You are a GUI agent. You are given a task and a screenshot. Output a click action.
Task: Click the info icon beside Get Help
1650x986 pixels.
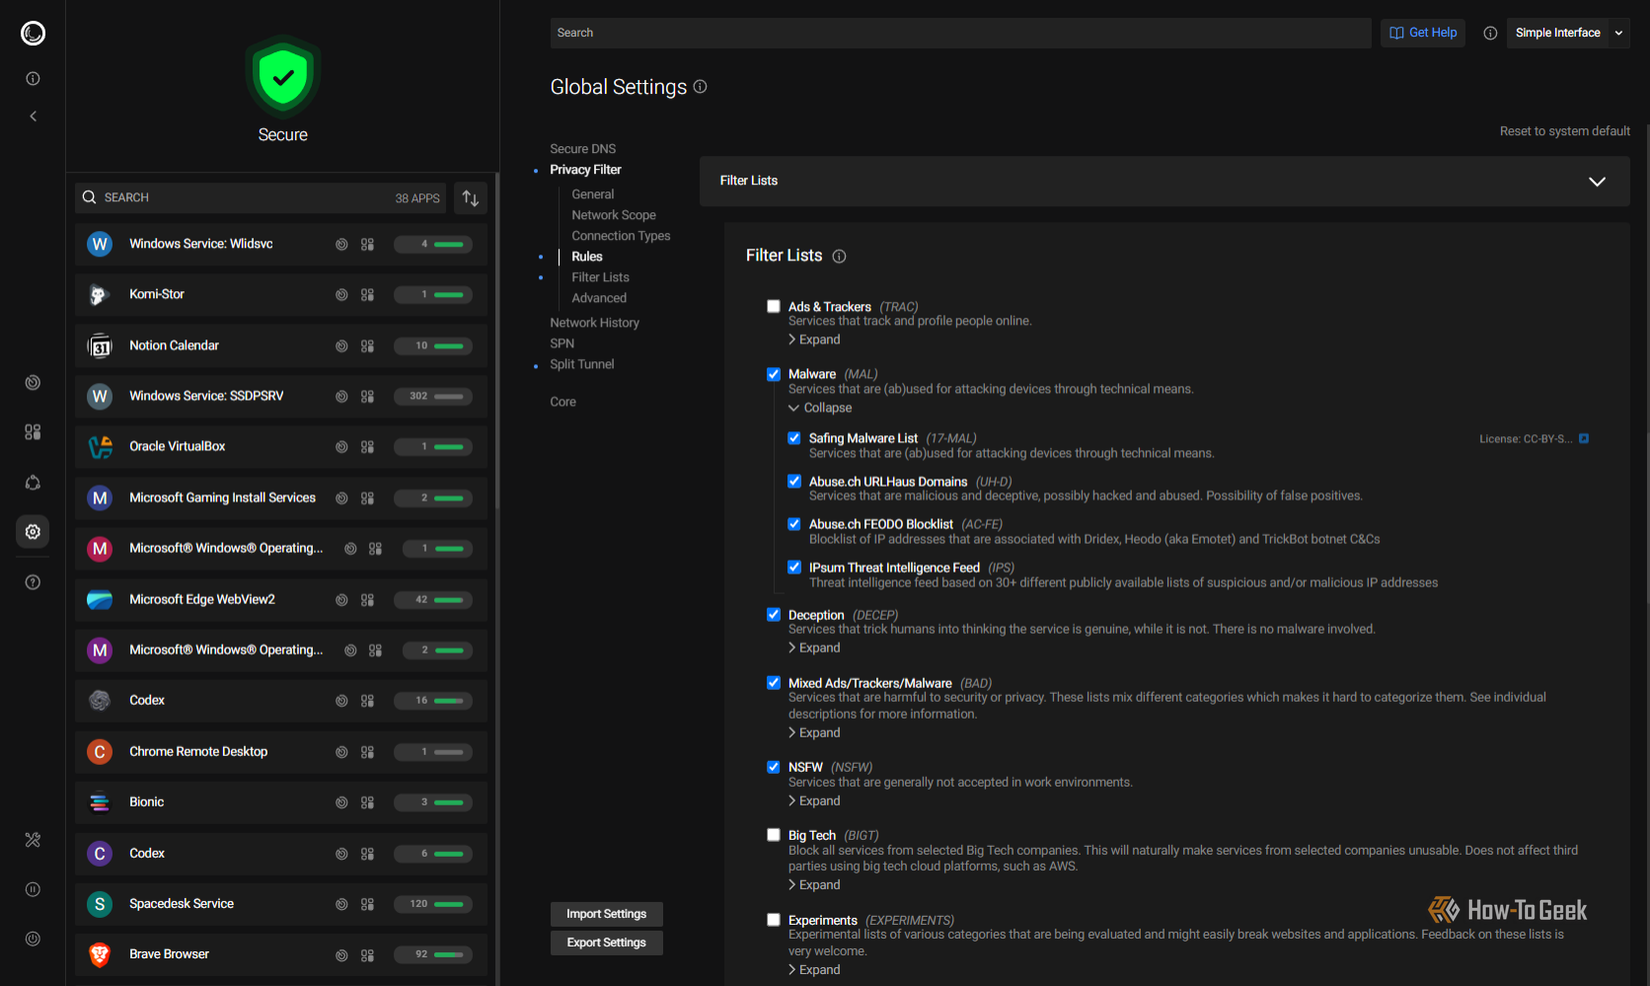coord(1490,33)
